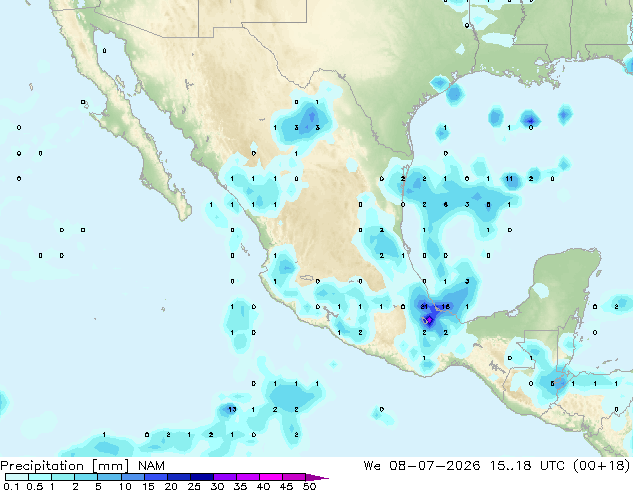Click the 0.1–0.5 mm legend color swatch
634x490 pixels.
[x=17, y=477]
